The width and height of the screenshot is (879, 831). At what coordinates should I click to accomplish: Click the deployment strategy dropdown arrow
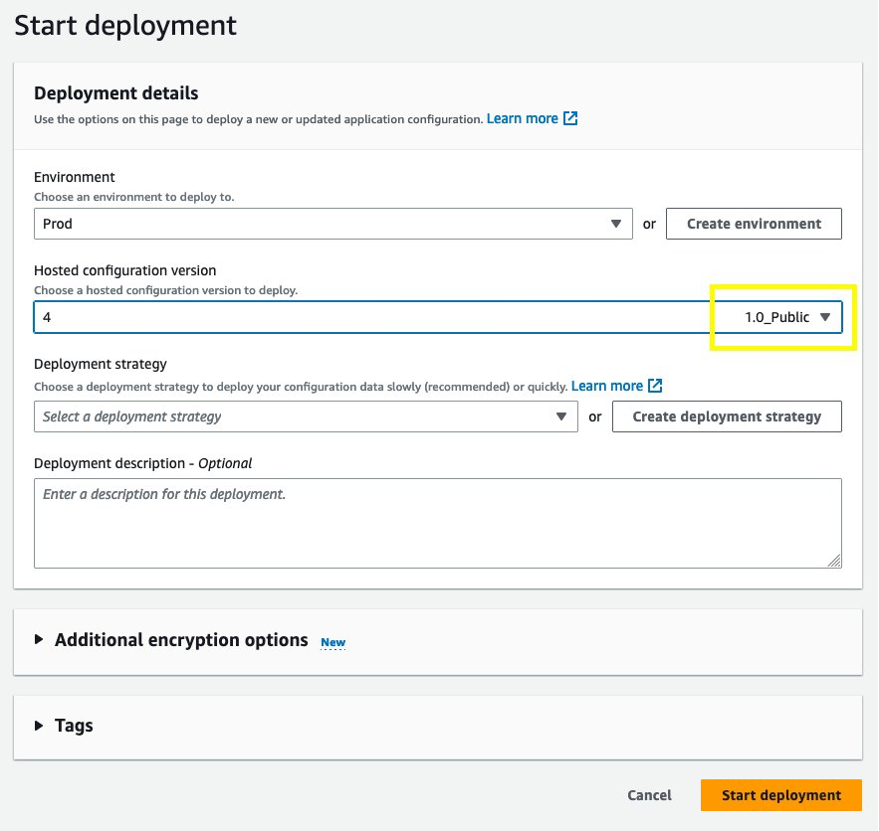coord(561,416)
